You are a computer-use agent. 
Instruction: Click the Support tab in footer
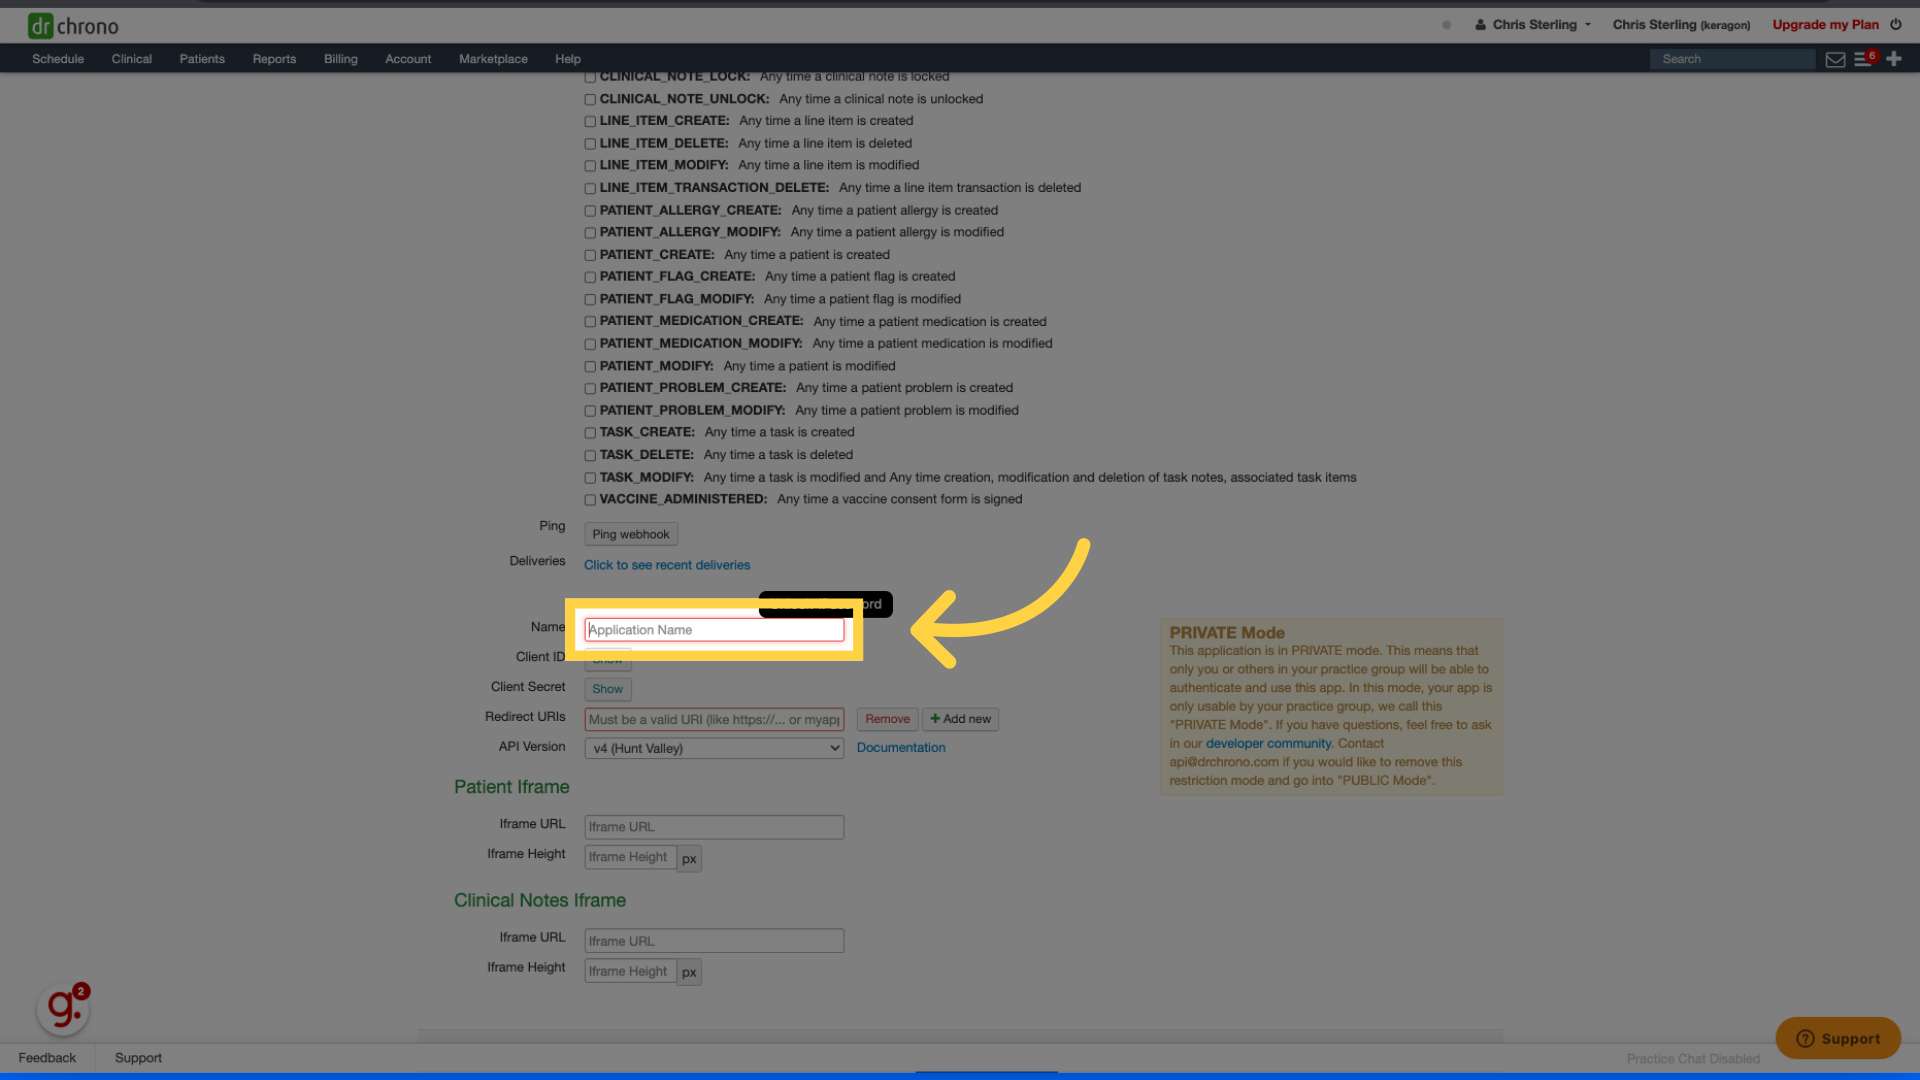138,1058
